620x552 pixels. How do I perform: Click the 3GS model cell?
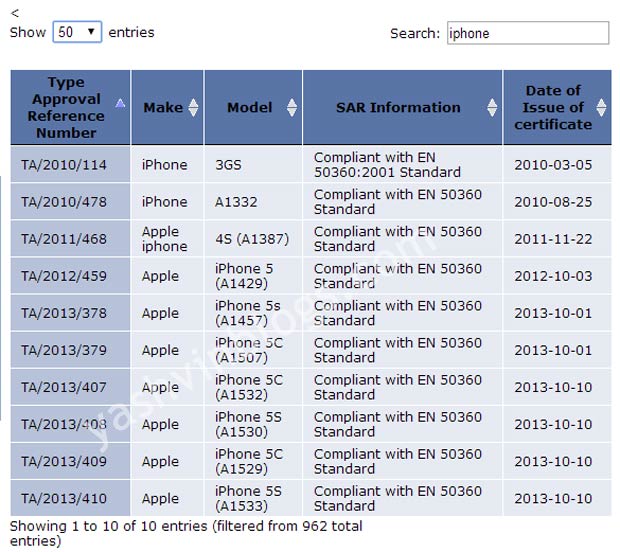[x=230, y=165]
